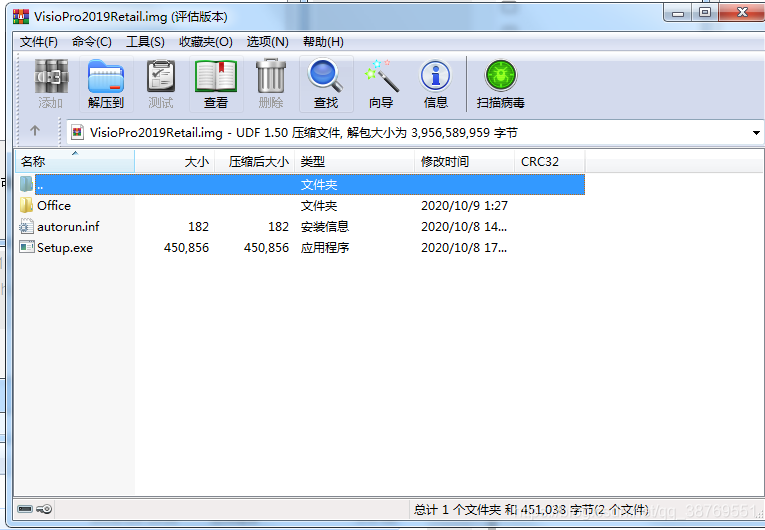Open the 工具(S) menu
765x530 pixels.
pos(145,42)
